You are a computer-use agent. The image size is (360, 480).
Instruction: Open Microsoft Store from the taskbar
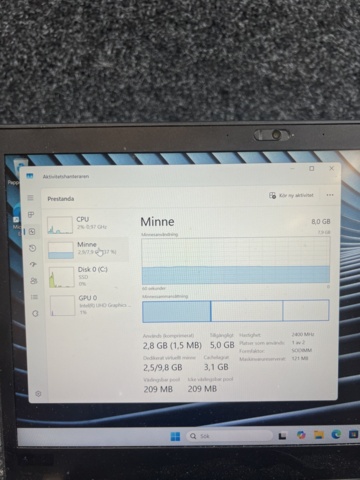coord(353,434)
